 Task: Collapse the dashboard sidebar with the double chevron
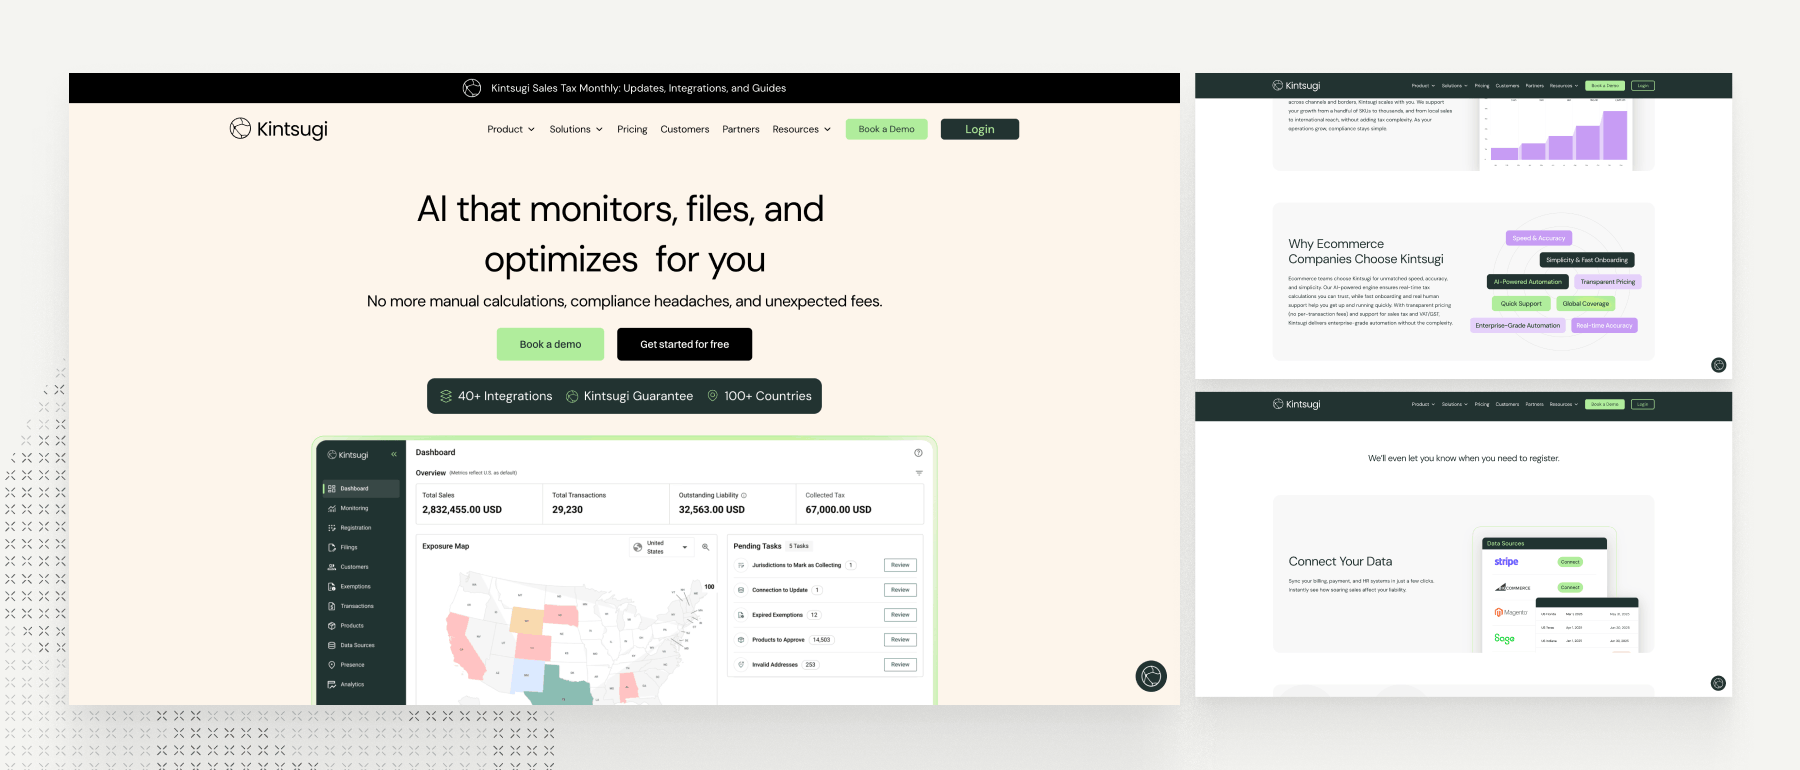(x=394, y=454)
